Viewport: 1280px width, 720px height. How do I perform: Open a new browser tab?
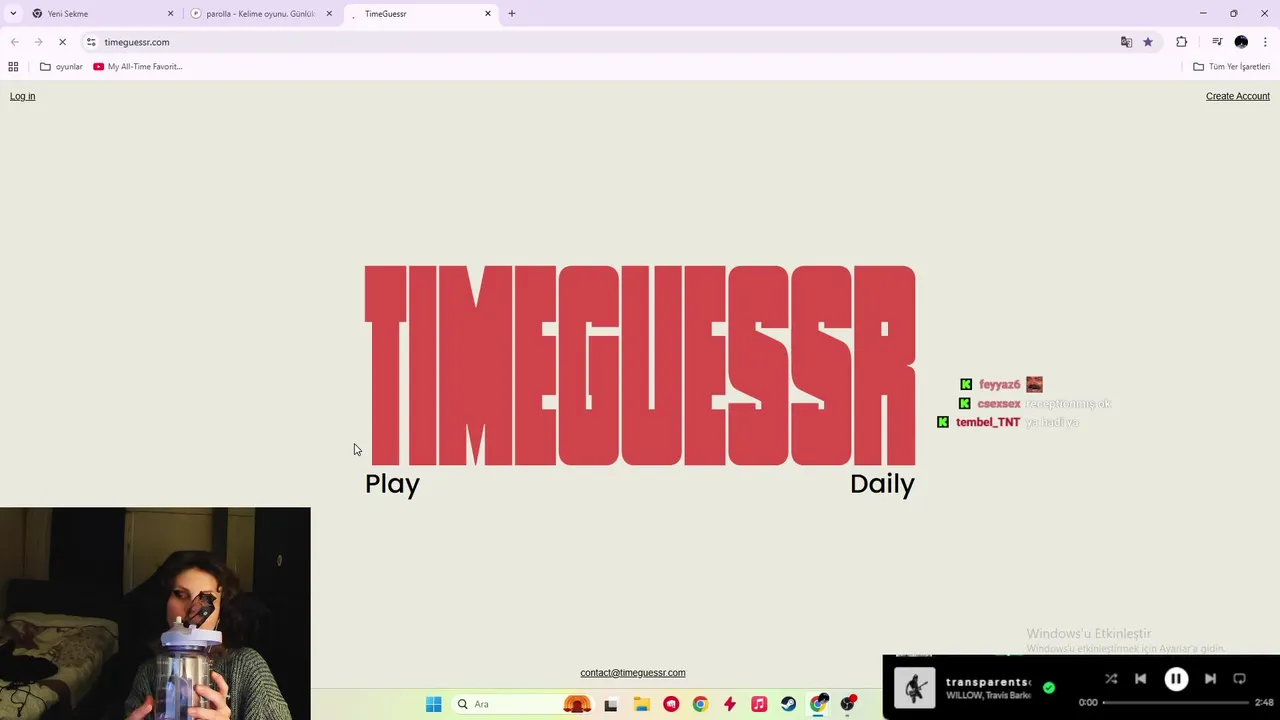[512, 14]
